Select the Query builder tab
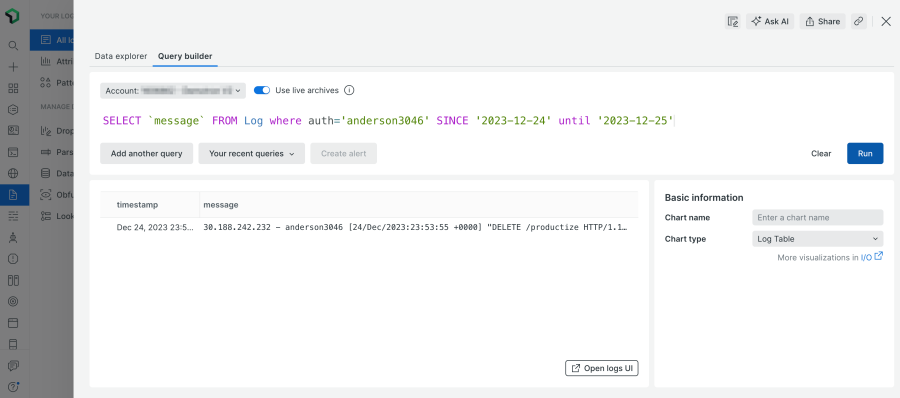Screen dimensions: 900x398 pyautogui.click(x=185, y=56)
